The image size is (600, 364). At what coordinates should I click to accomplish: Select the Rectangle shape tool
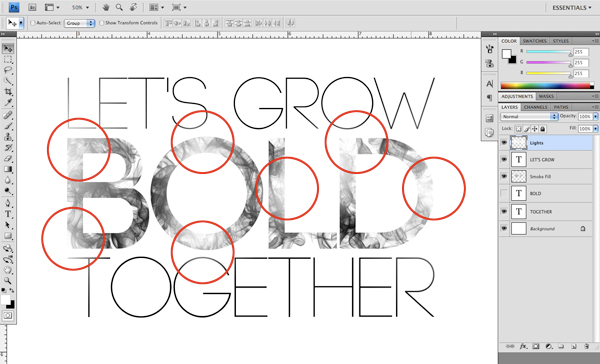click(x=8, y=236)
